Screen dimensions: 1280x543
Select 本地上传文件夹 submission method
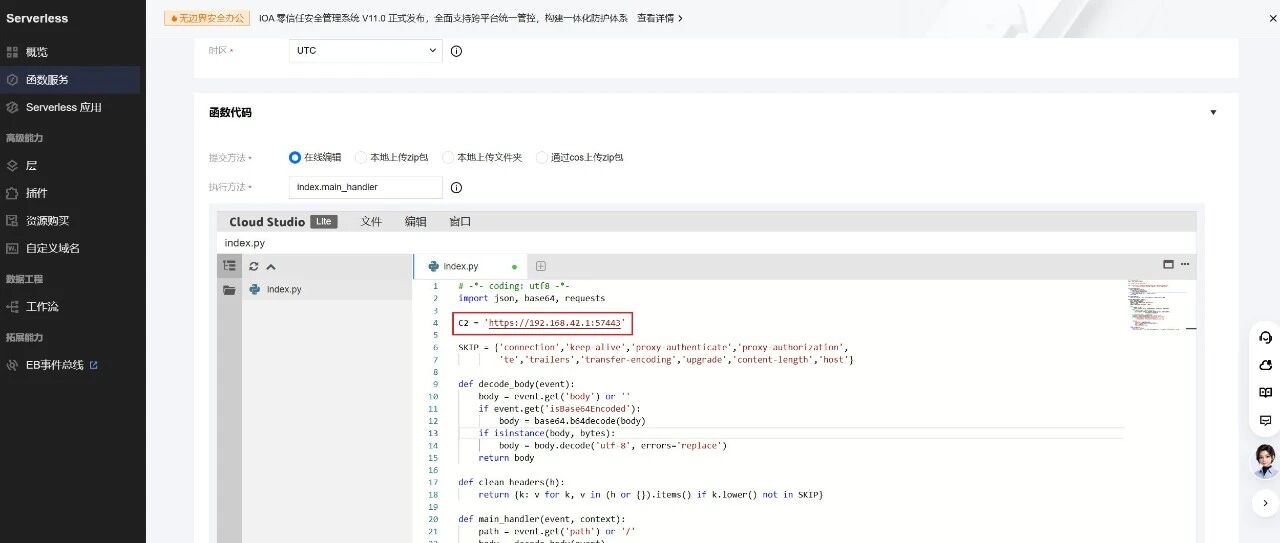tap(449, 157)
